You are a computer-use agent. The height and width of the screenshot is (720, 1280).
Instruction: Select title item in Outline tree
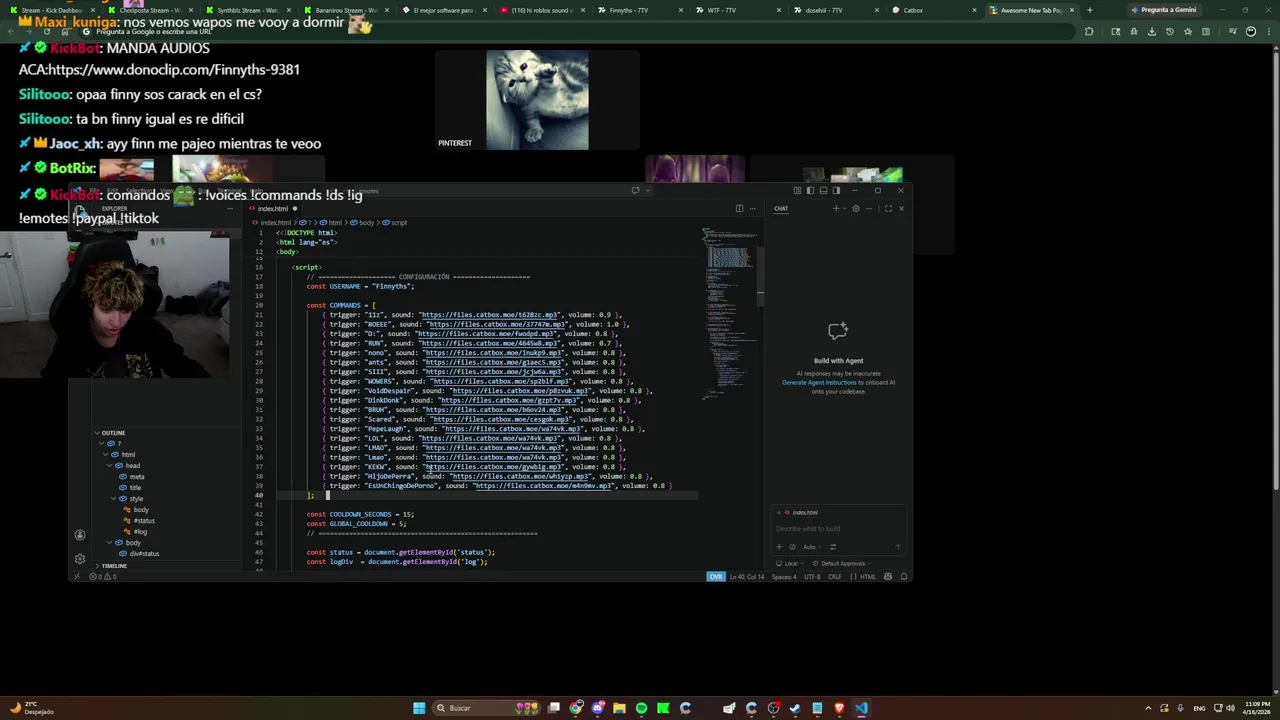pyautogui.click(x=135, y=488)
